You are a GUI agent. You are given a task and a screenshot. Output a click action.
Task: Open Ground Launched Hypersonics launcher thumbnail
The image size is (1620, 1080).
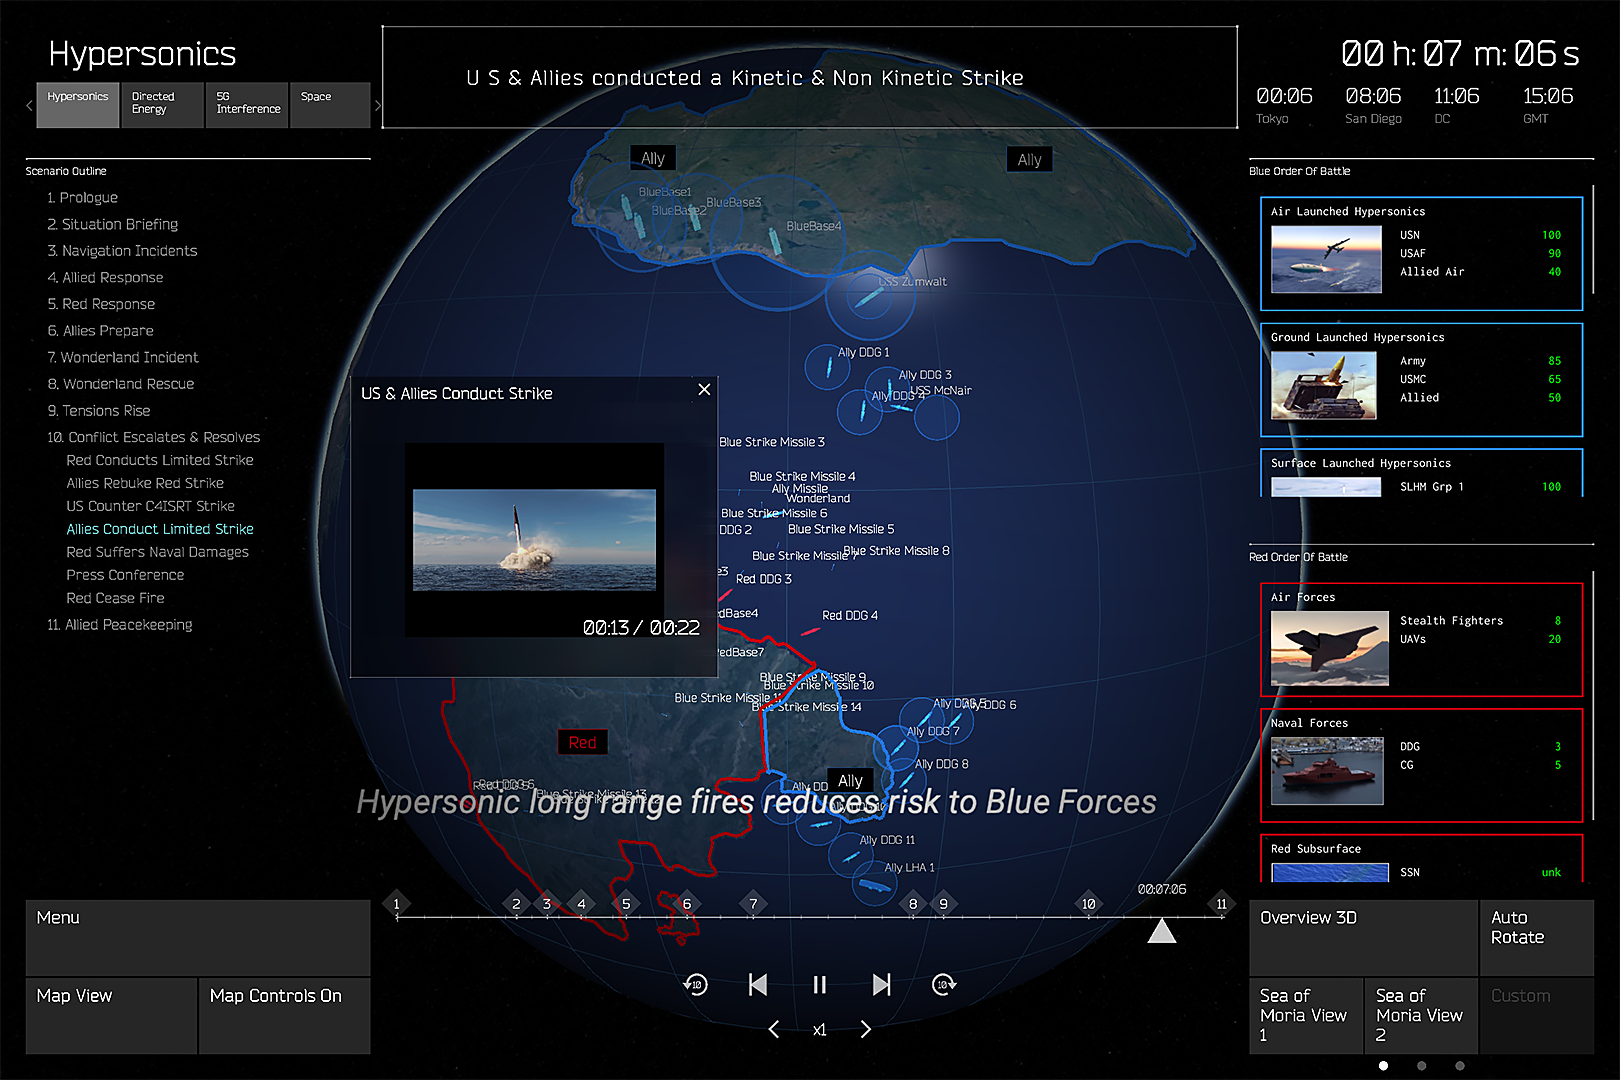tap(1326, 385)
